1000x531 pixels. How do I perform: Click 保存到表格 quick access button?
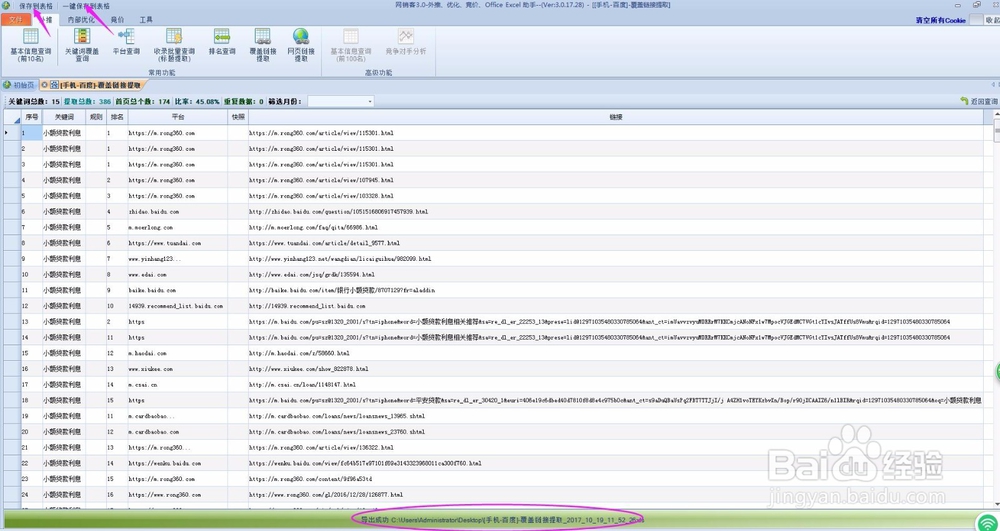click(x=36, y=6)
